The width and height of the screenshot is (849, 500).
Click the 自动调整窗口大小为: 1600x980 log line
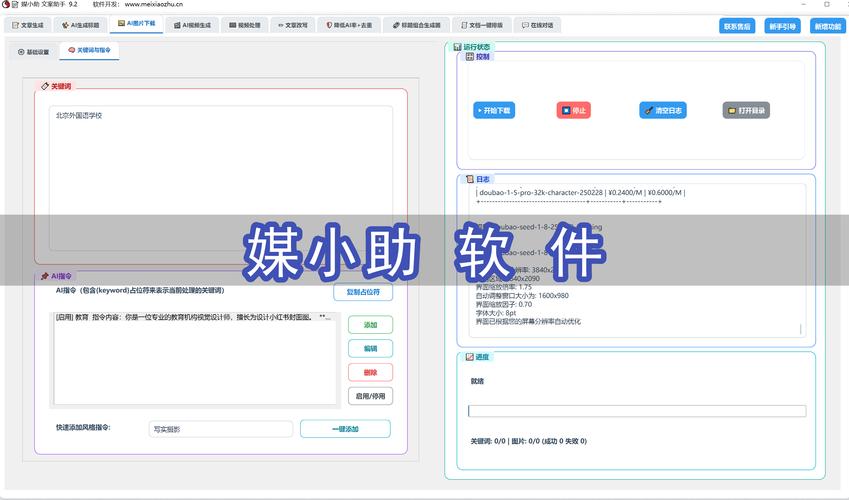tap(522, 296)
